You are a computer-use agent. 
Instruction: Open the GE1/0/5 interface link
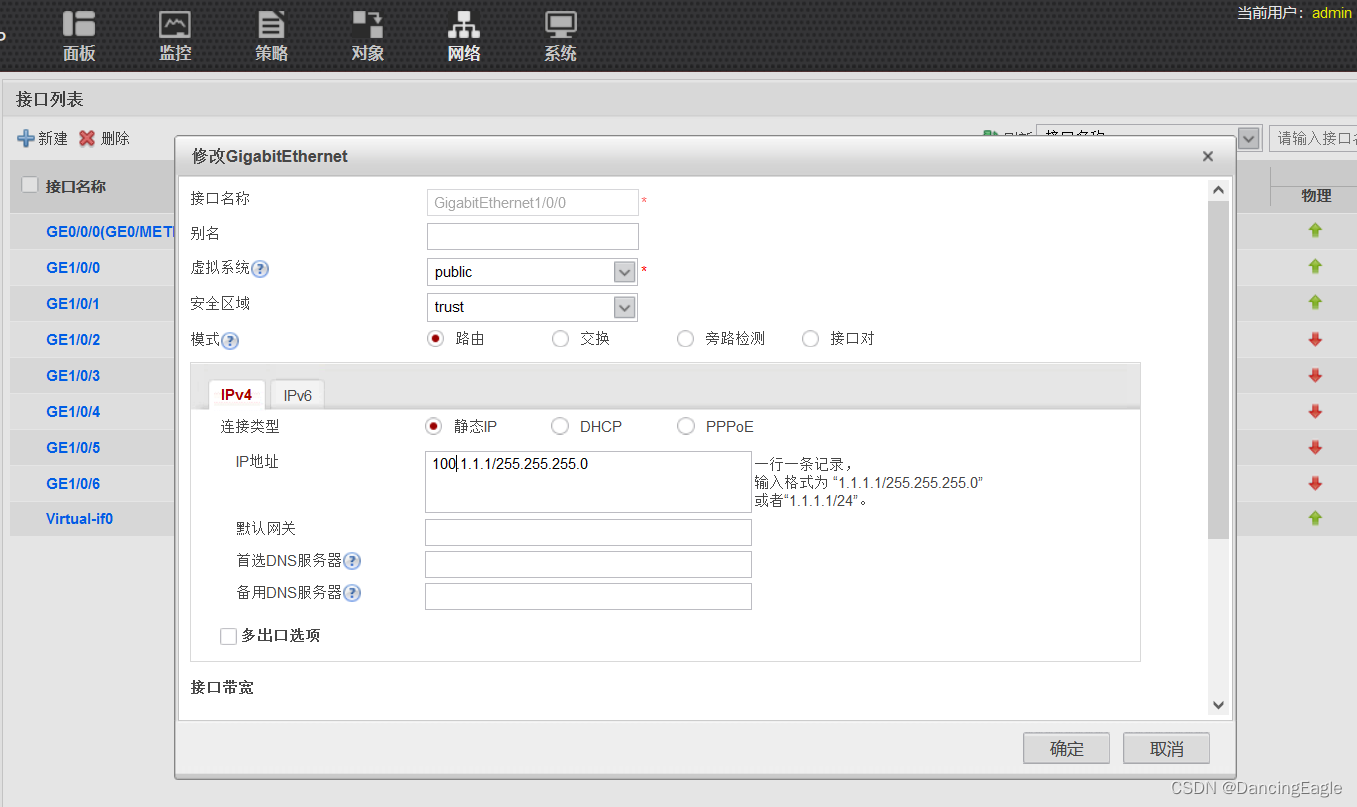73,448
